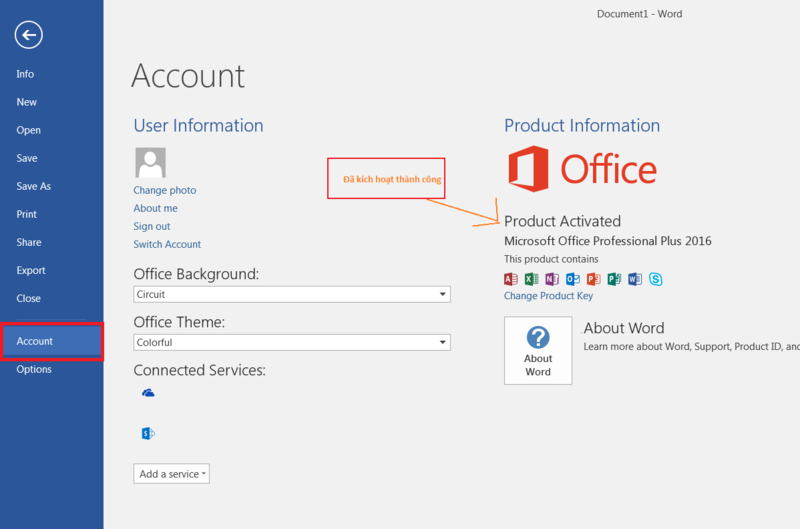Click the 'This product contains' text

click(x=551, y=259)
